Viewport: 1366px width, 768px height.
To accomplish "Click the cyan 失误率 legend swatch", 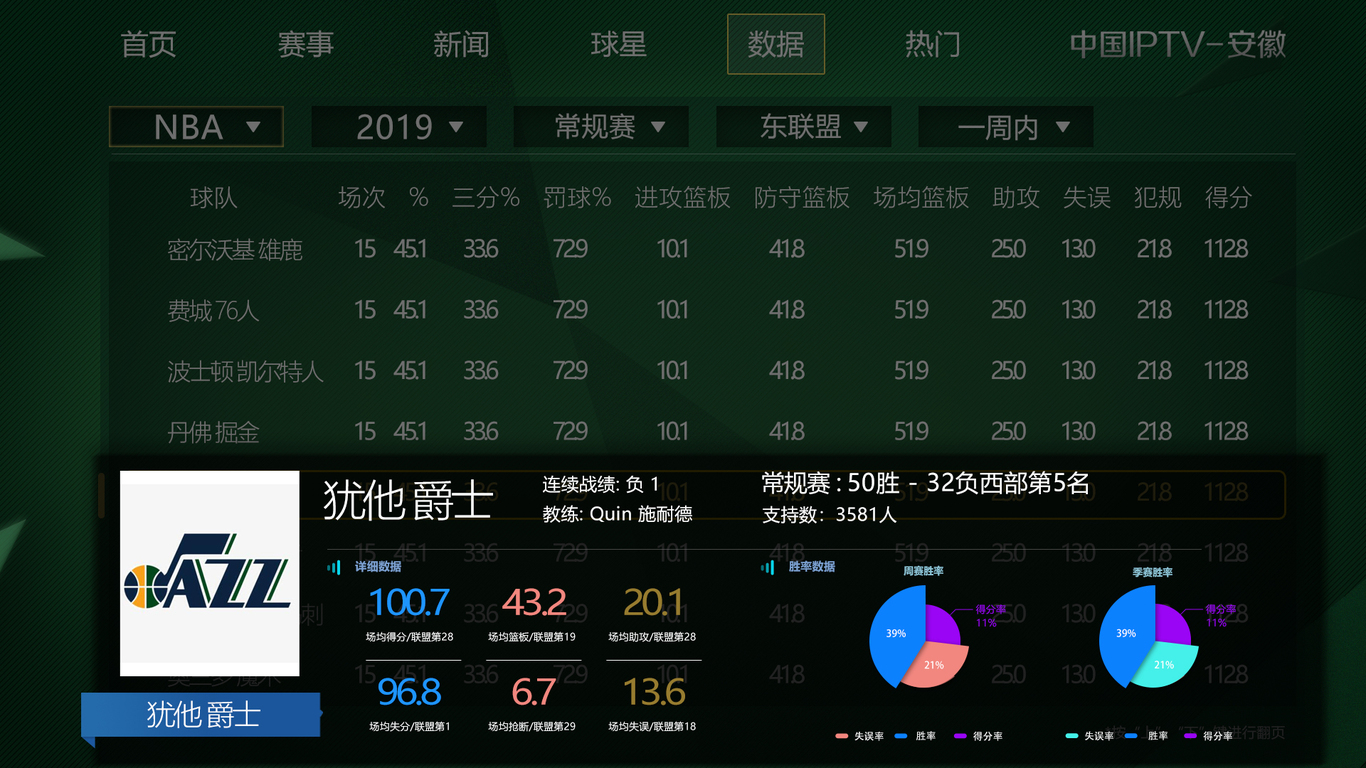I will pyautogui.click(x=1071, y=736).
